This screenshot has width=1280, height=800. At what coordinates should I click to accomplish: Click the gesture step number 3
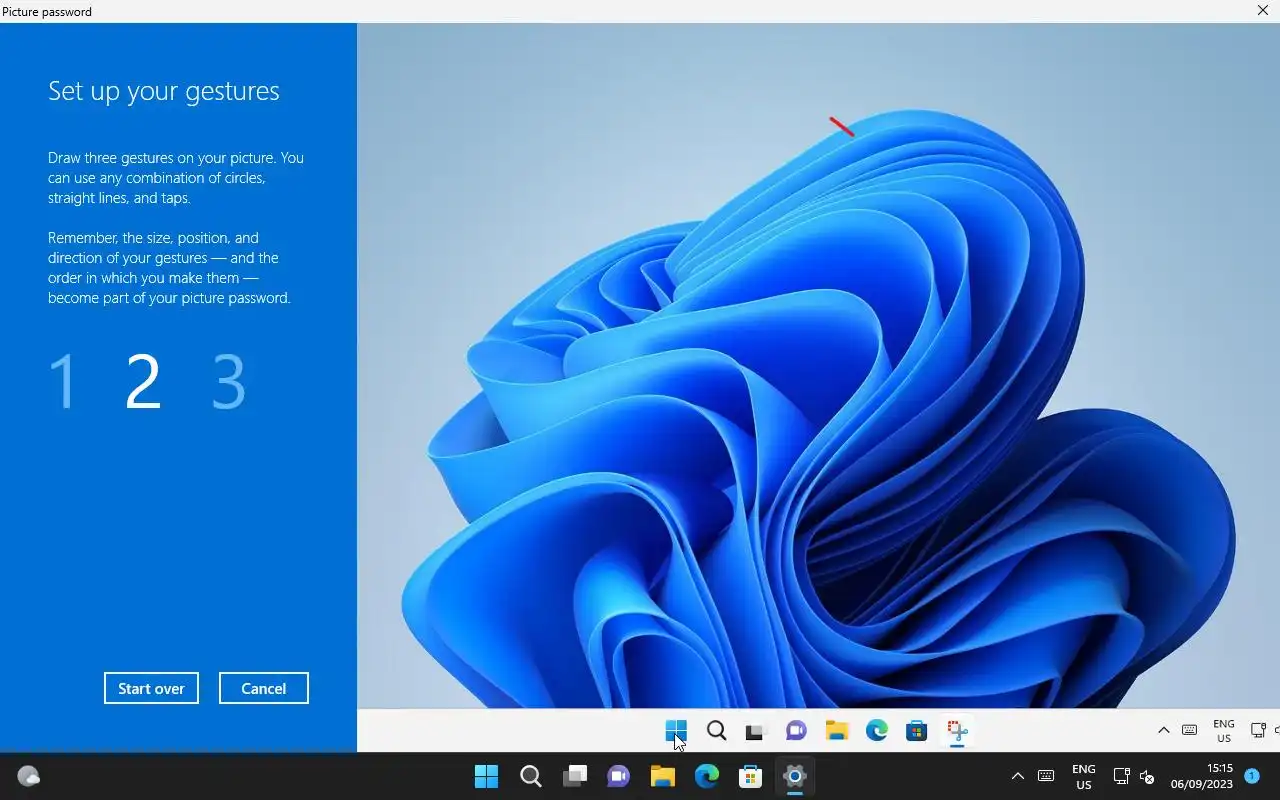click(x=229, y=381)
